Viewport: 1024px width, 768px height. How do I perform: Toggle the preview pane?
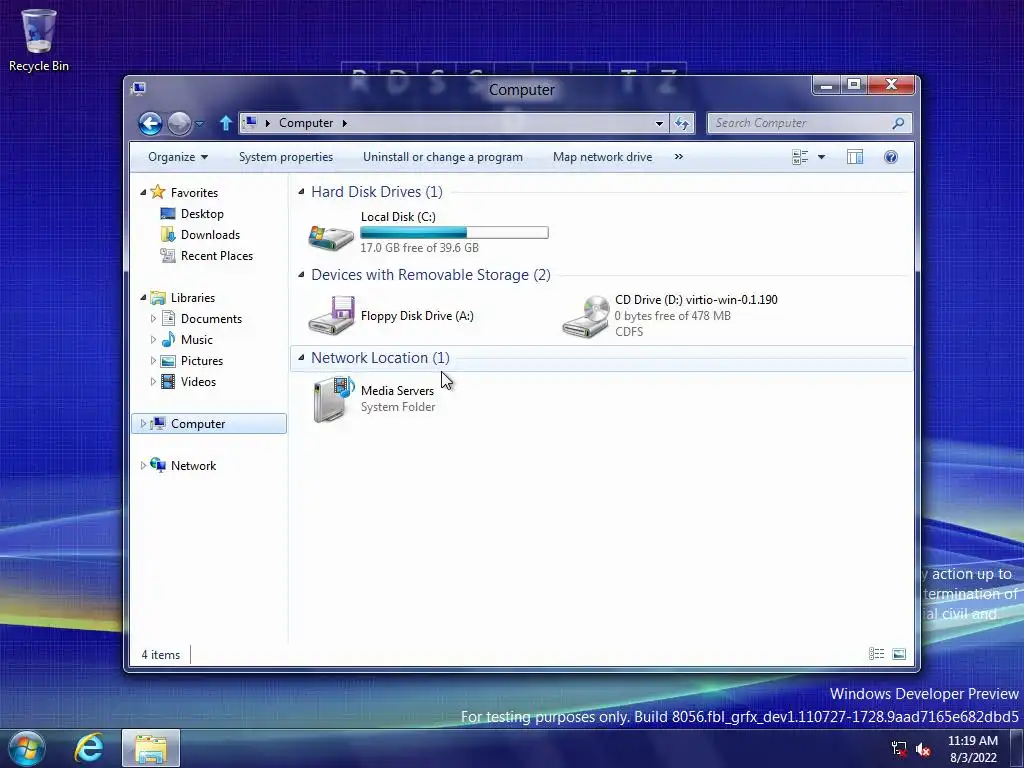pyautogui.click(x=855, y=157)
